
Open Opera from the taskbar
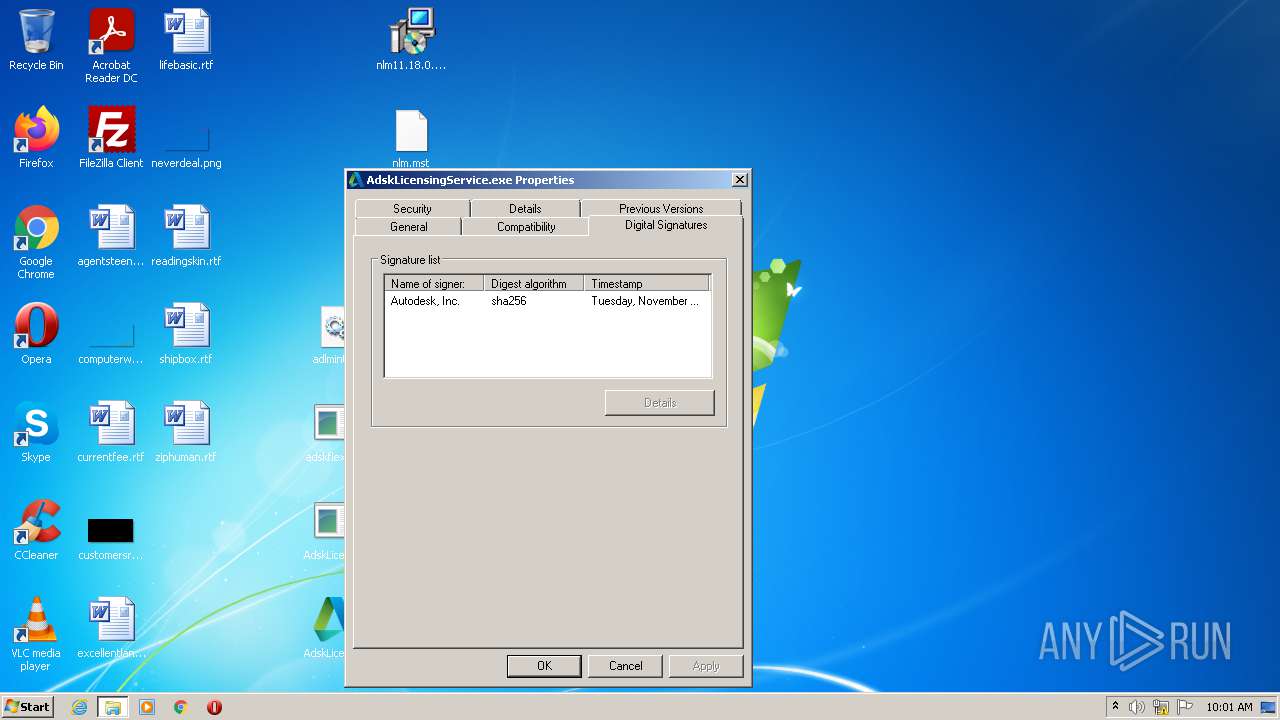214,707
